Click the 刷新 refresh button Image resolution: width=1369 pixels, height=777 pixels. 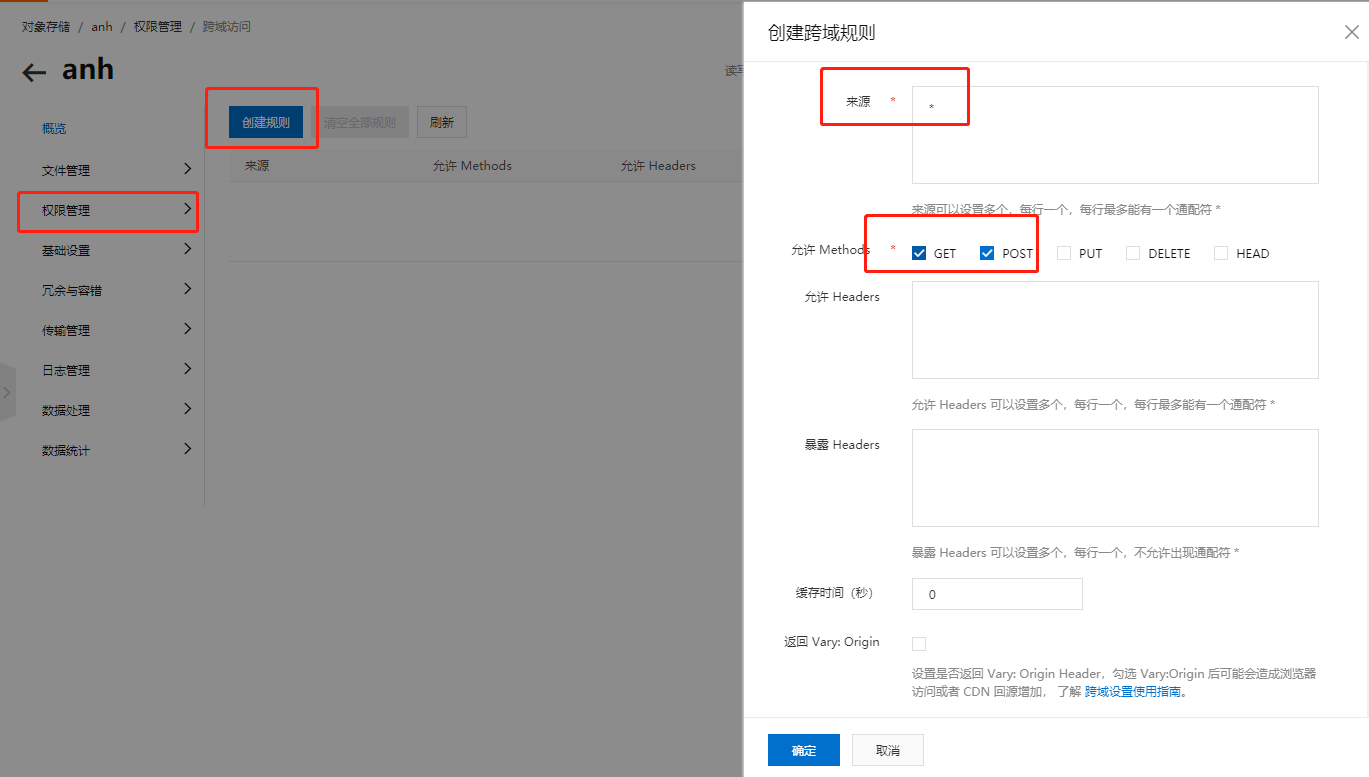441,121
